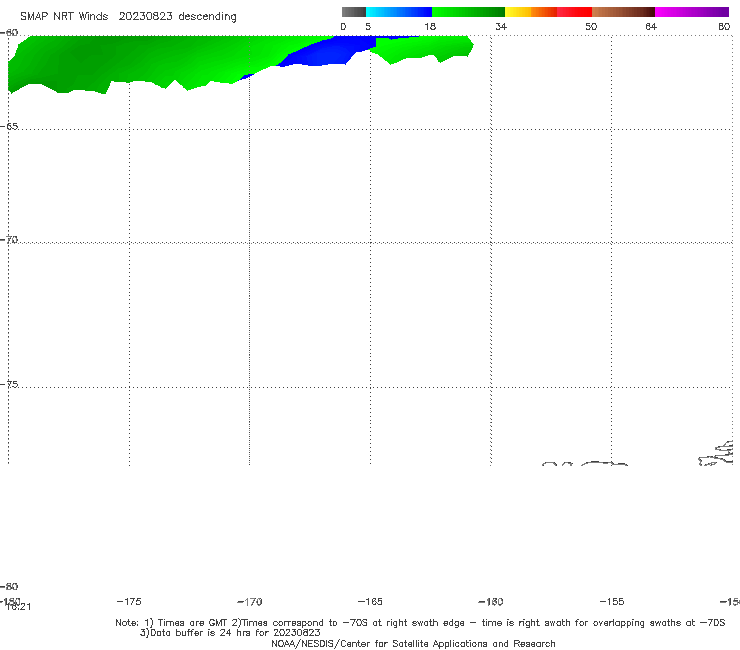
Task: Click the '5' colorbar scale label
Action: (x=368, y=26)
